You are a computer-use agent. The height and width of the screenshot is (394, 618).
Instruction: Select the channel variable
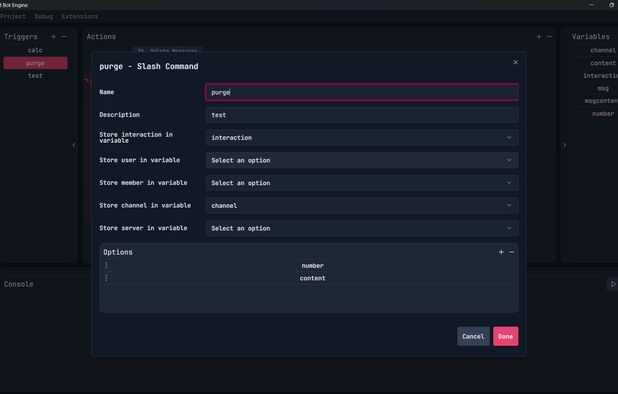[603, 50]
